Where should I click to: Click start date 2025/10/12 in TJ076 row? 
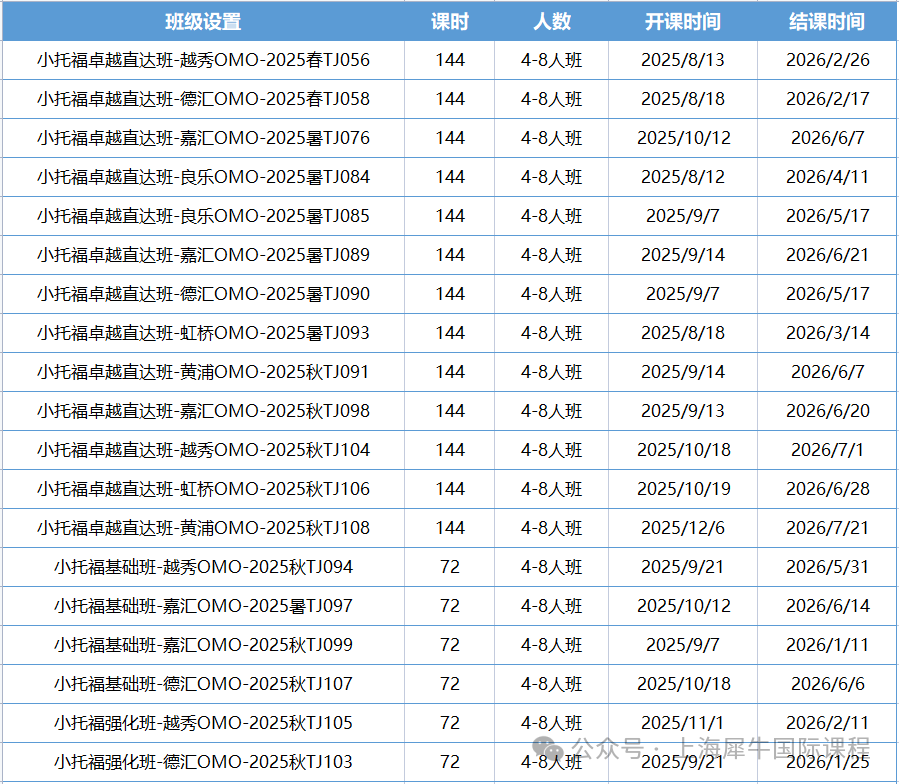pos(683,138)
